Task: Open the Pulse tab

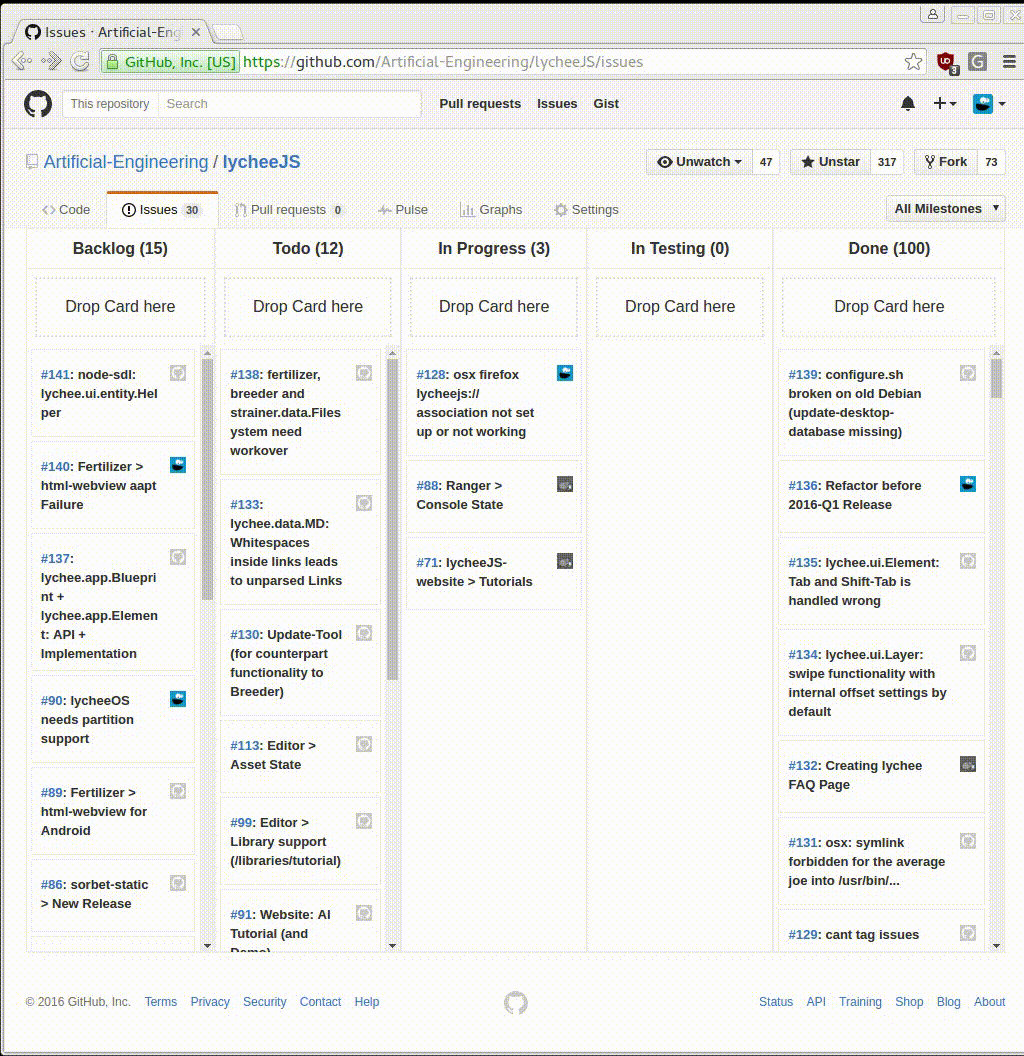Action: pyautogui.click(x=403, y=209)
